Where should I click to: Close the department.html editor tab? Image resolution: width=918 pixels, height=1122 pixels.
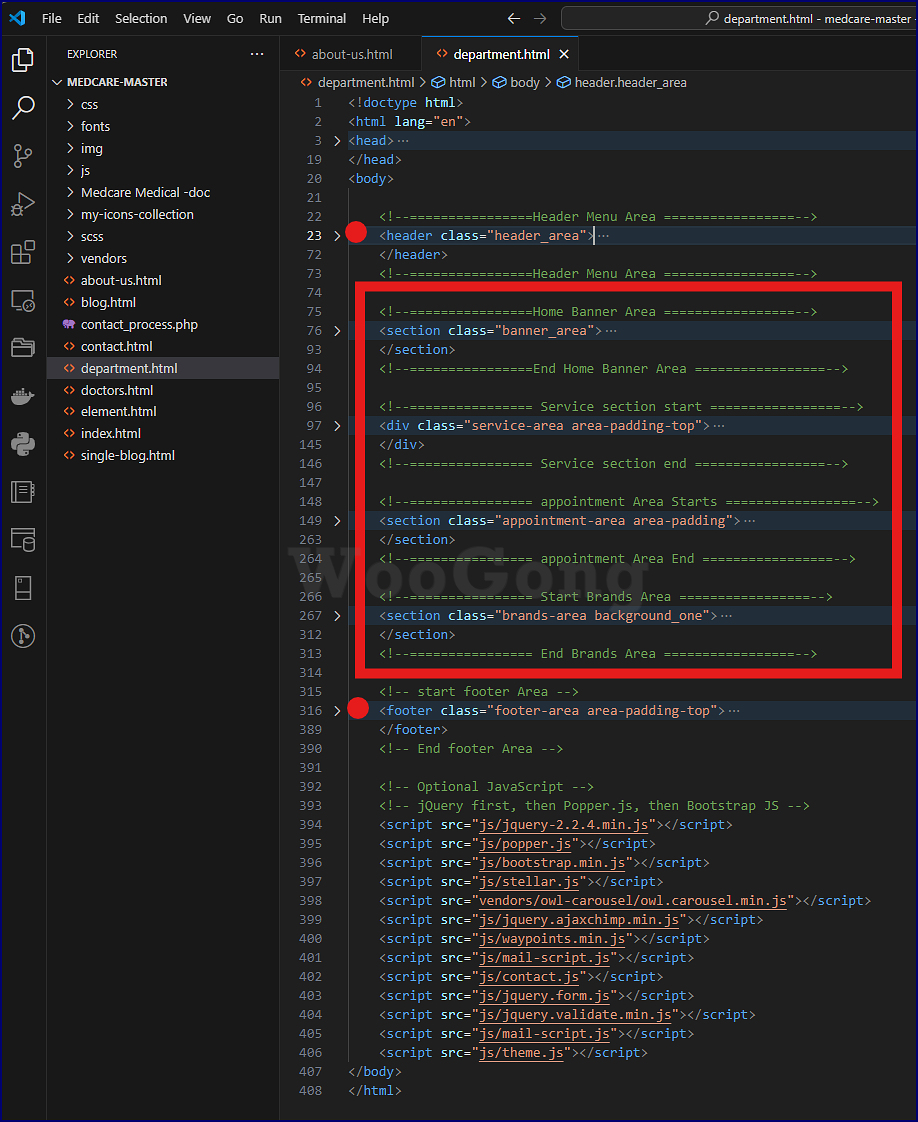(564, 54)
